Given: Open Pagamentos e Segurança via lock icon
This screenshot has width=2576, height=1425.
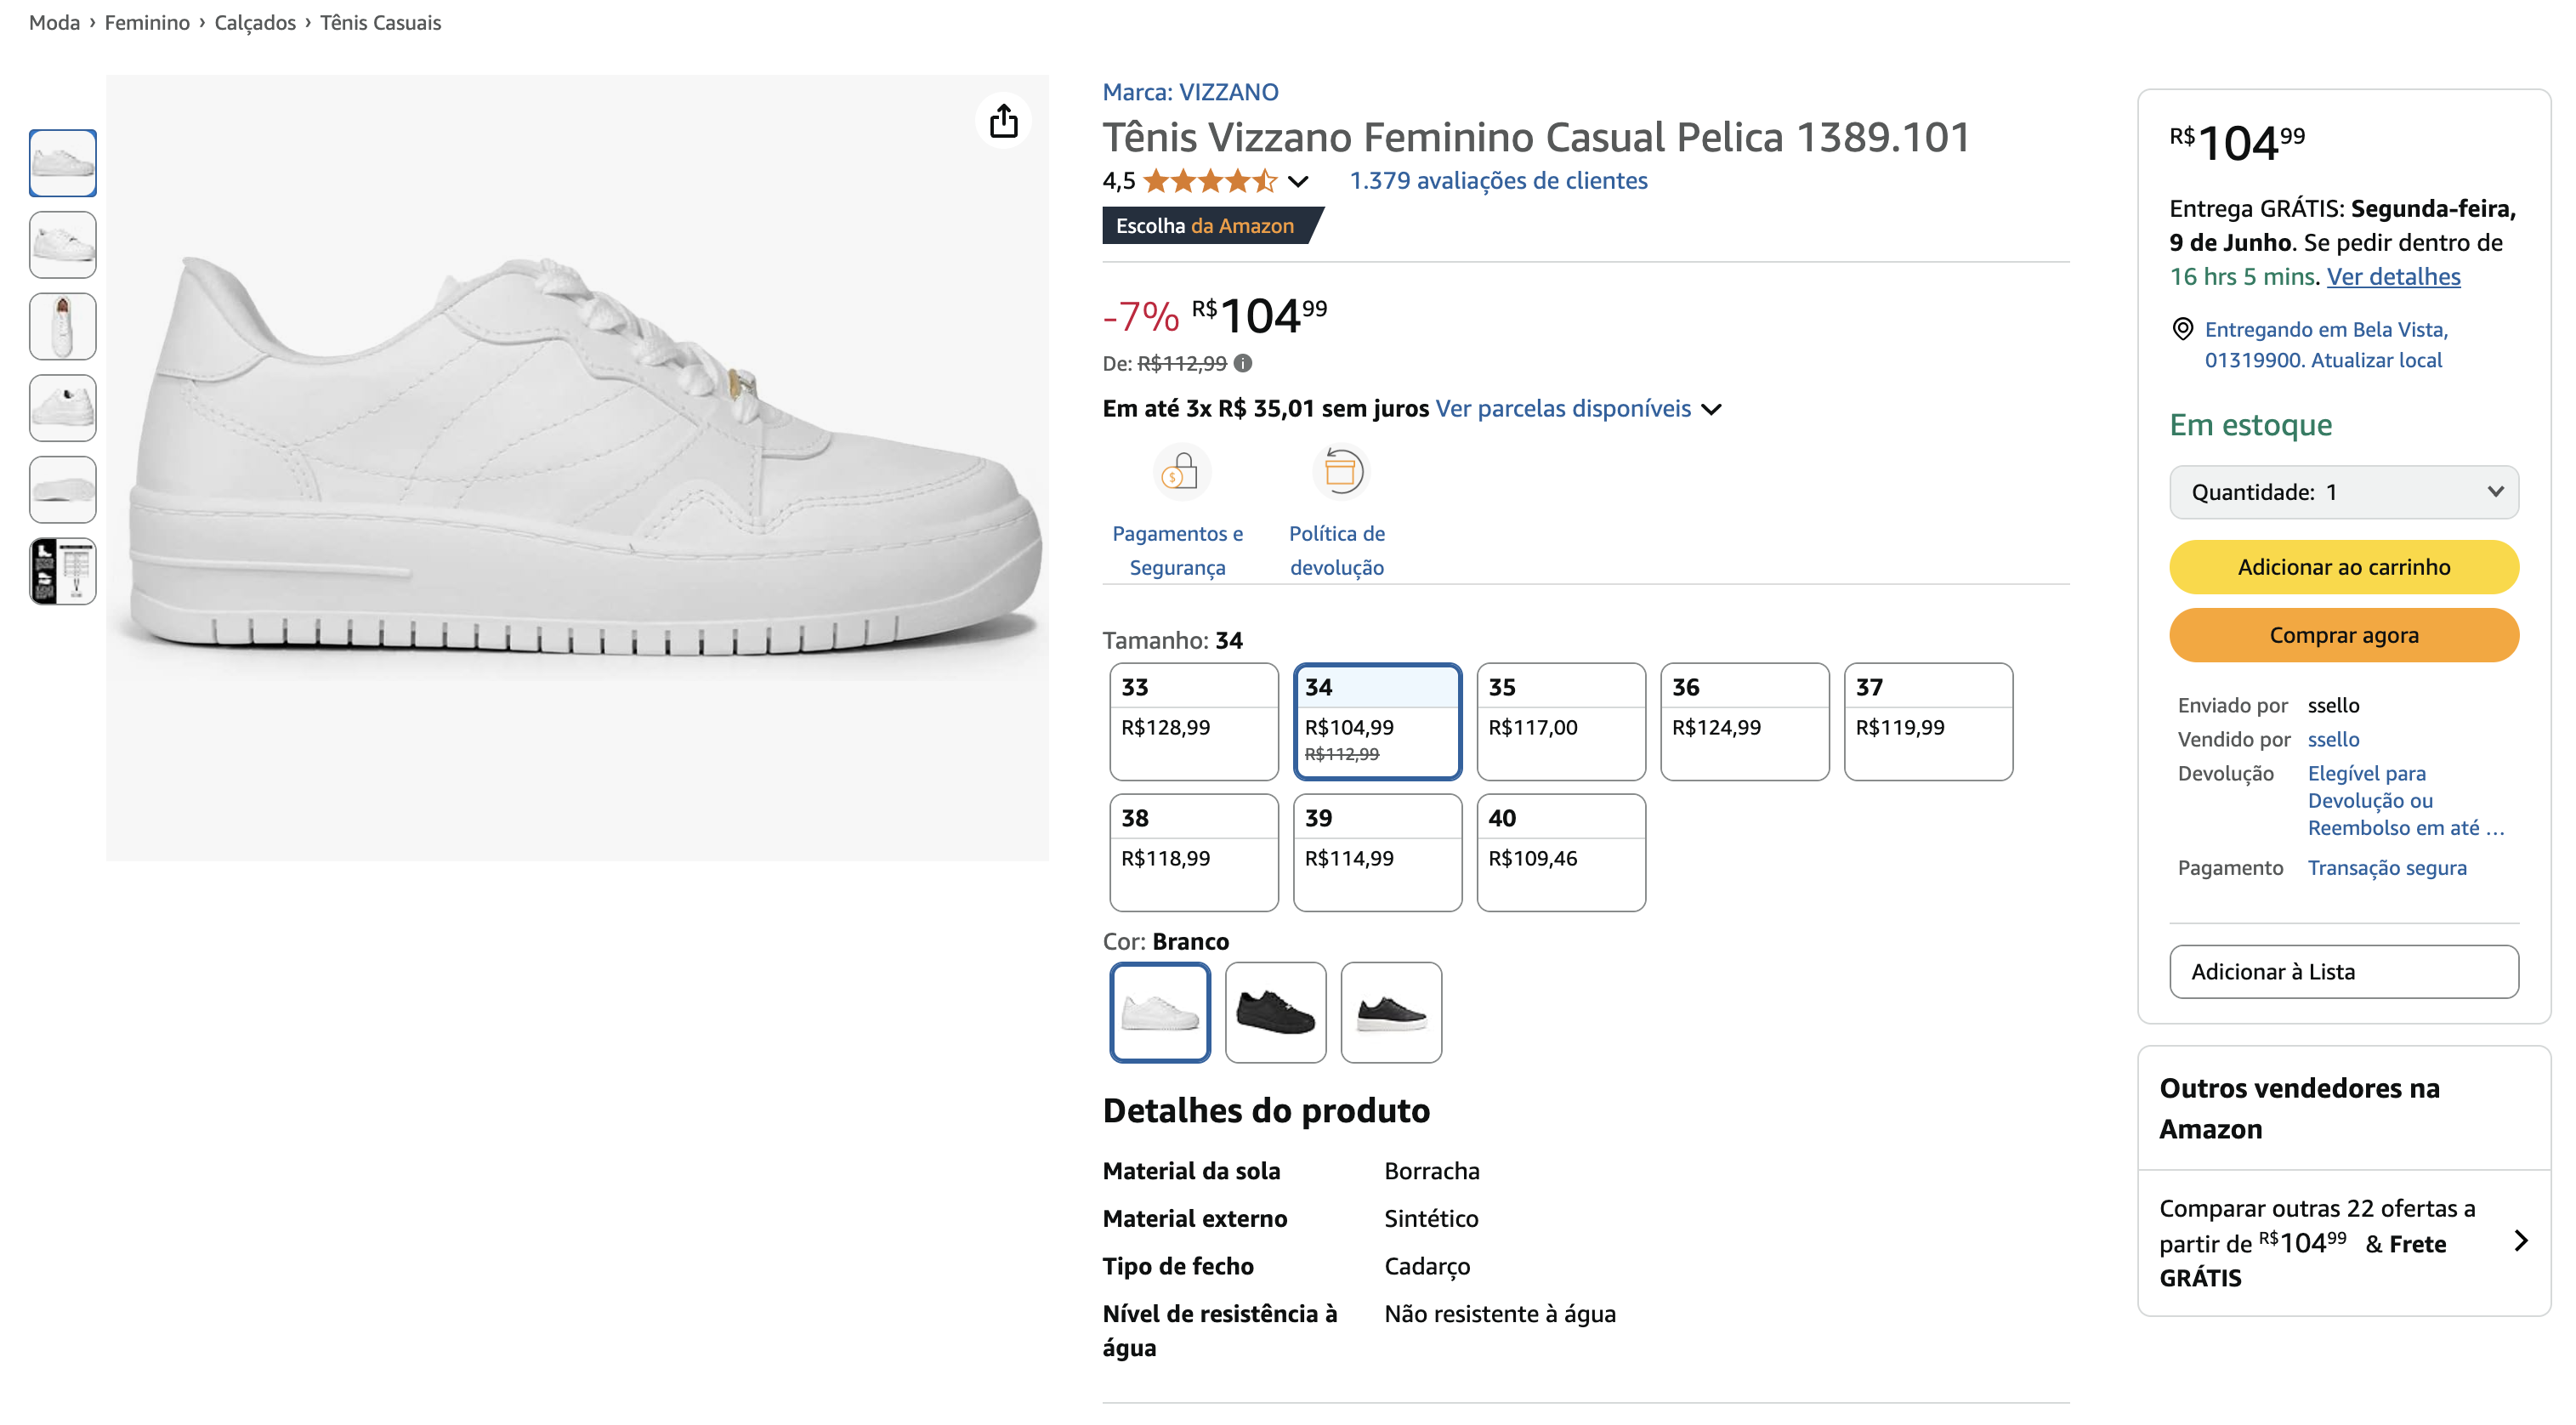Looking at the screenshot, I should 1180,471.
